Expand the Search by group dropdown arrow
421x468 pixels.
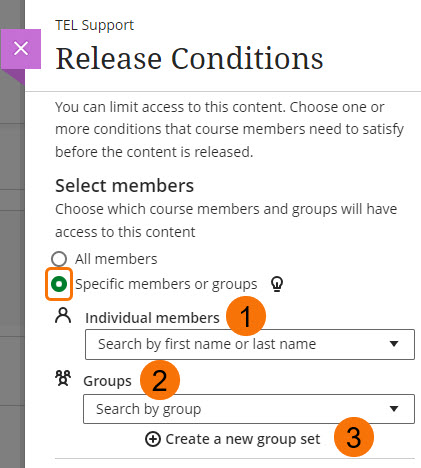394,409
